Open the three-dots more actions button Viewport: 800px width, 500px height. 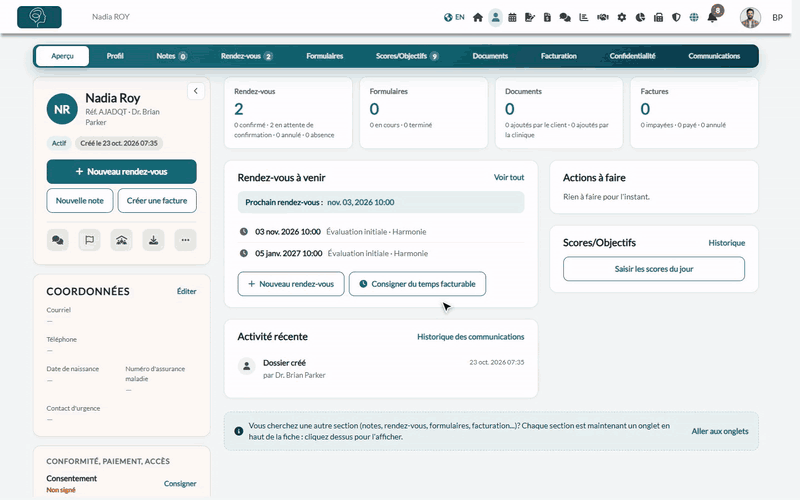[185, 240]
